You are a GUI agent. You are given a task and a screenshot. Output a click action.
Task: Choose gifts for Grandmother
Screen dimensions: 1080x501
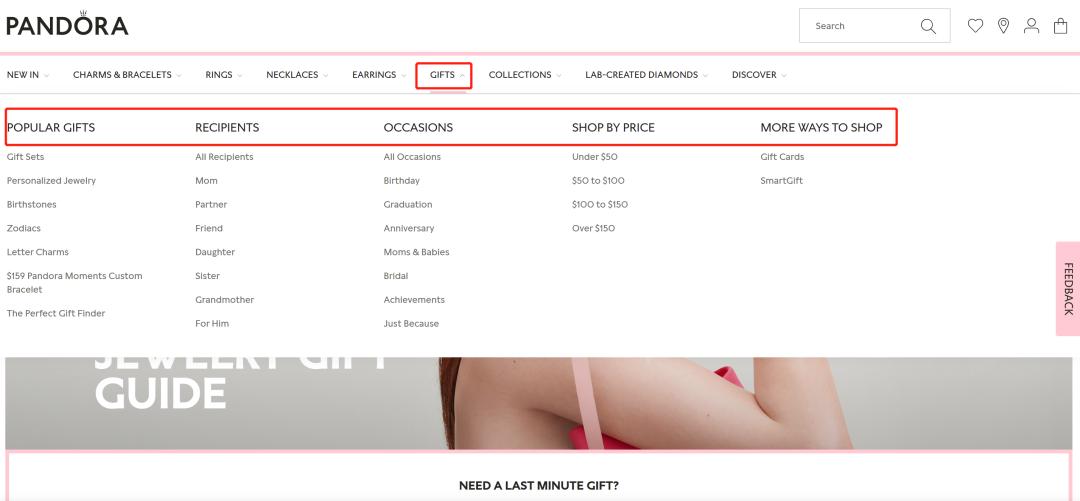pos(225,300)
